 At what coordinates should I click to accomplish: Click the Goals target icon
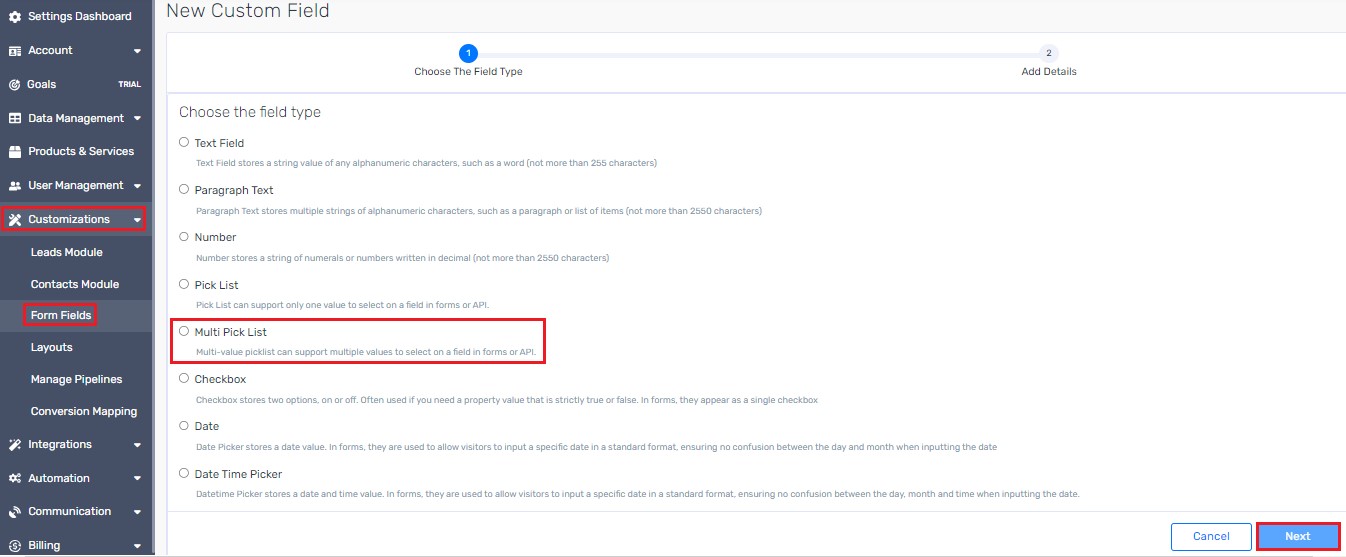pyautogui.click(x=15, y=85)
